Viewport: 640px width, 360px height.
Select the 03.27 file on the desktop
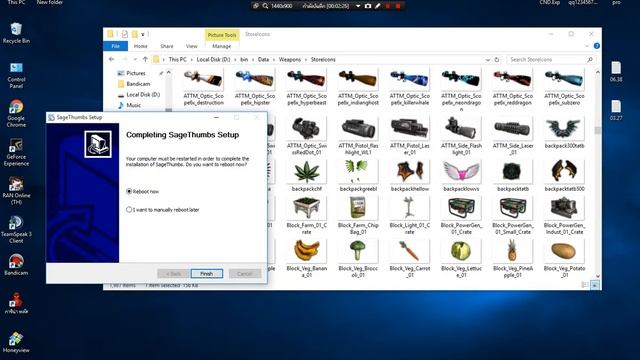[x=616, y=110]
